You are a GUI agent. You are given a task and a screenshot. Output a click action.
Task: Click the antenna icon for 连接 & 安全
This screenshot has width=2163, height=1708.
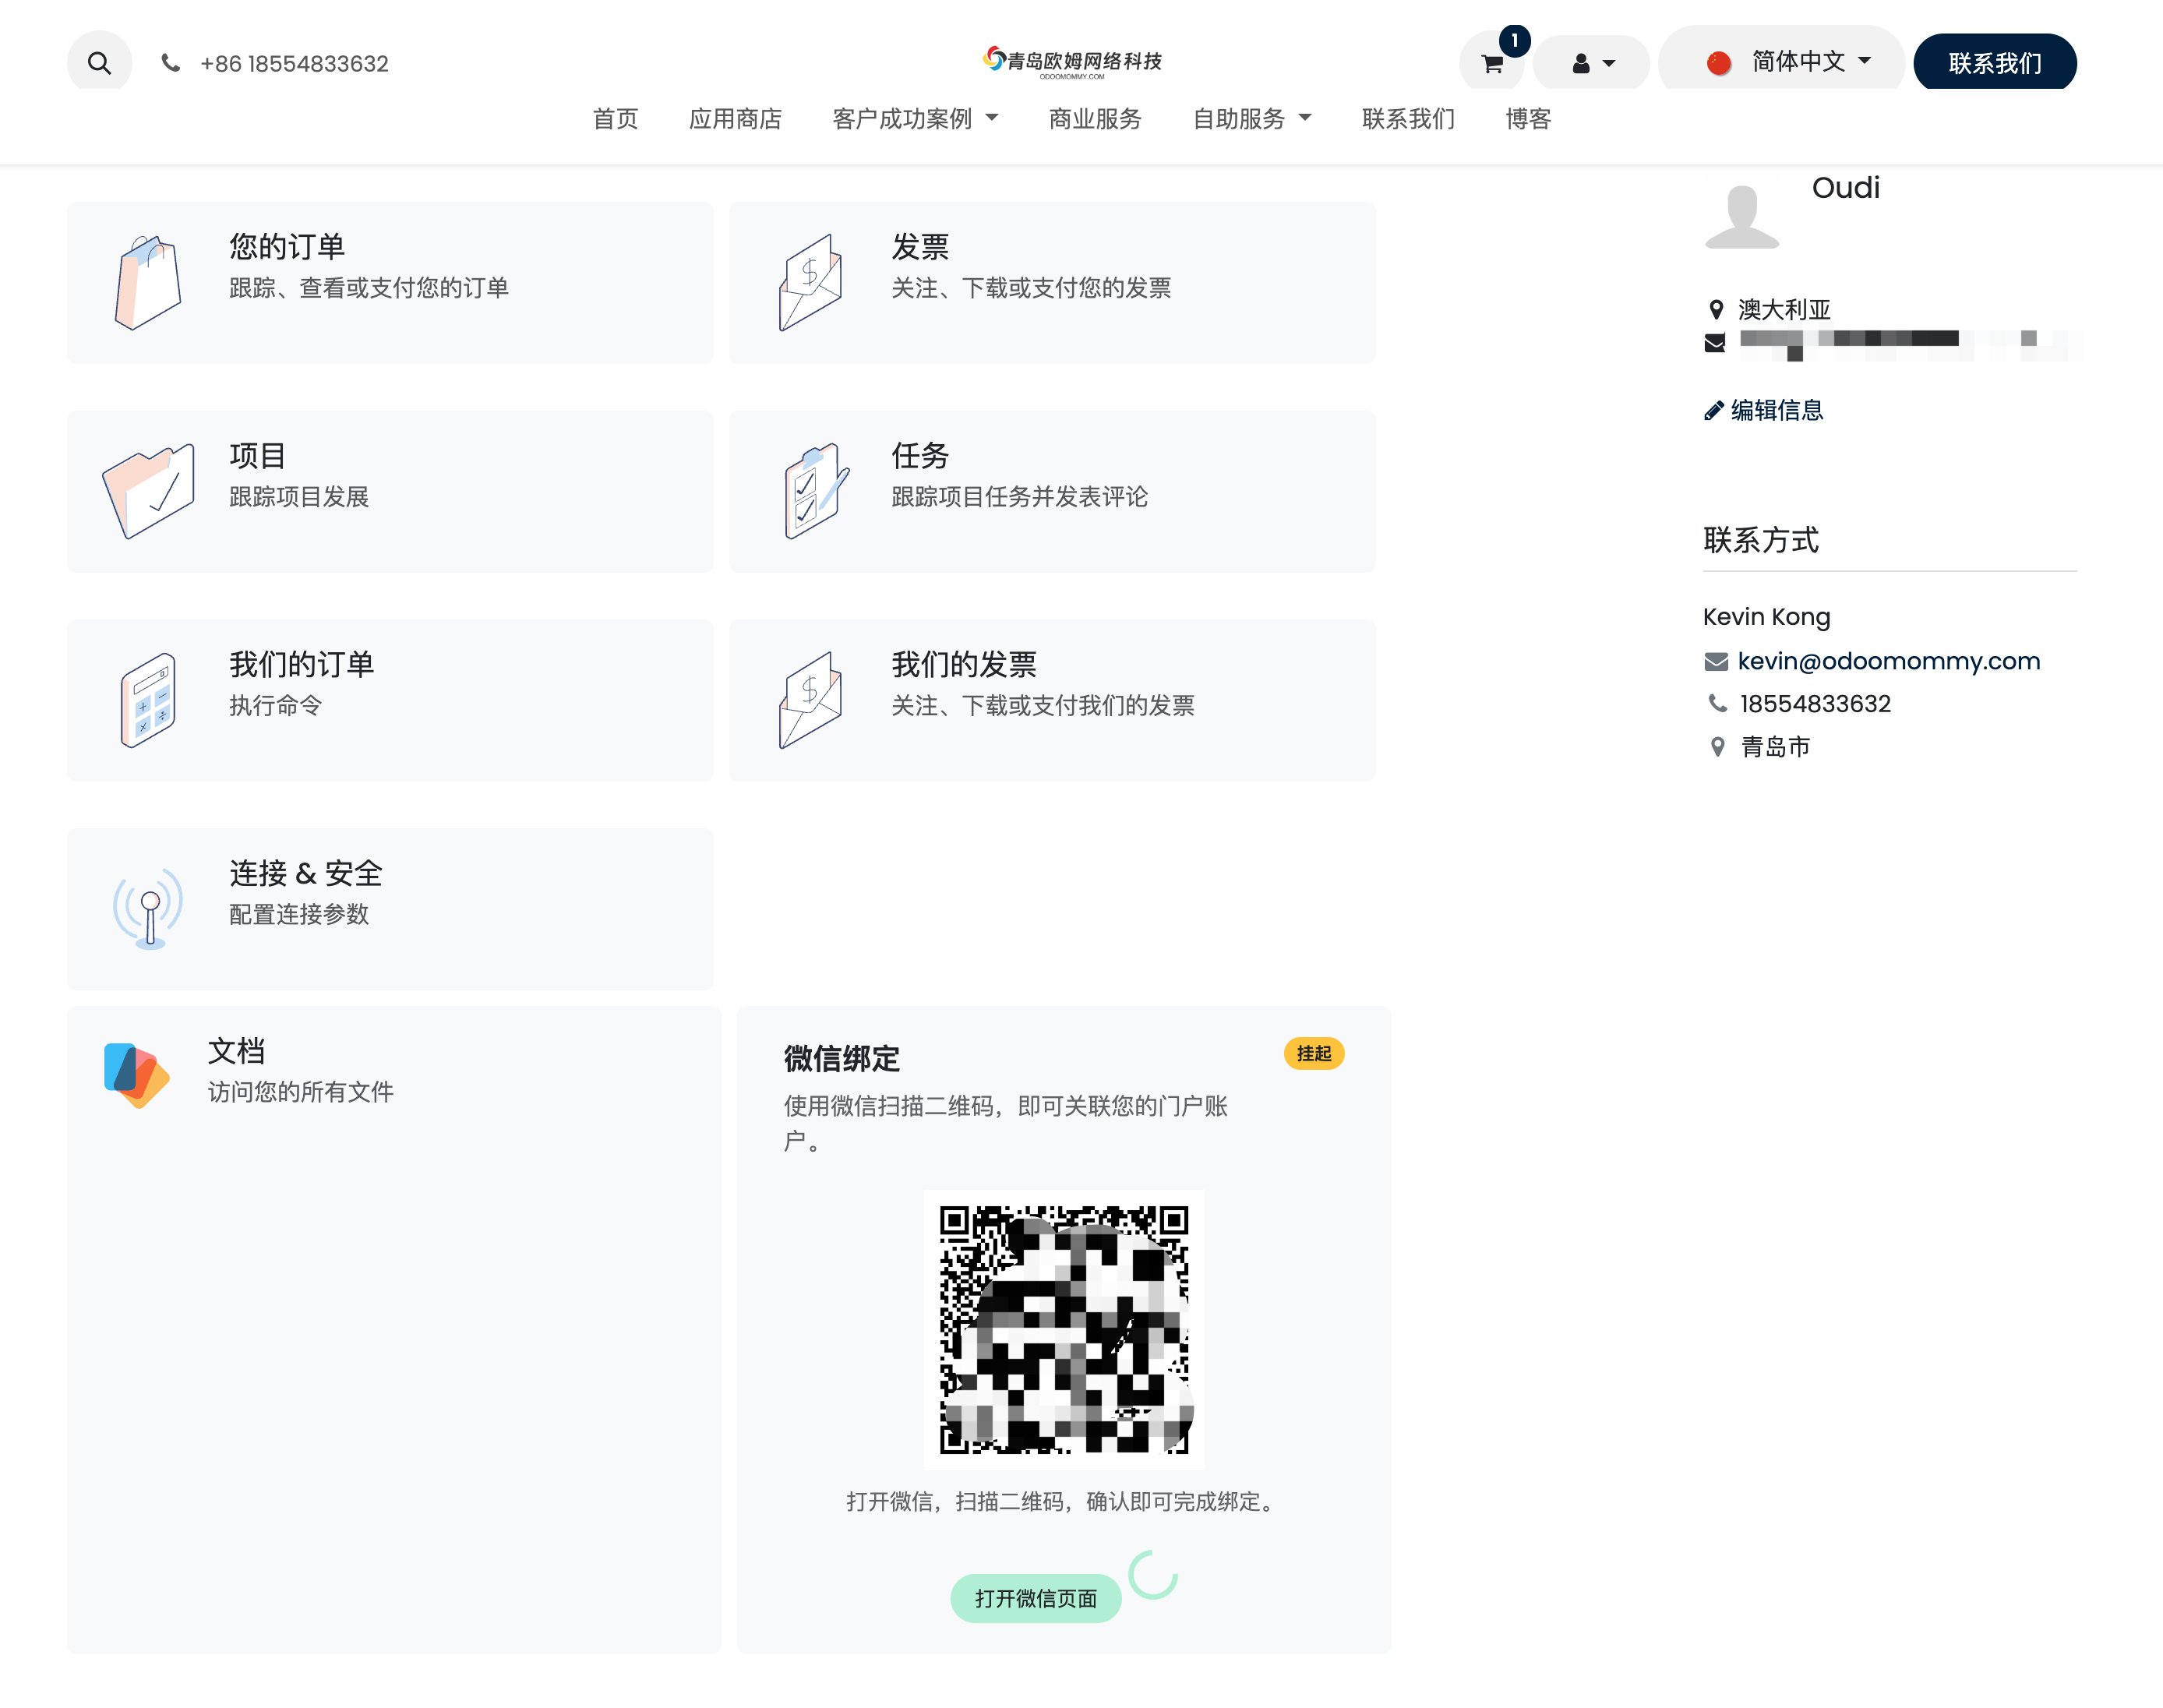click(x=149, y=908)
